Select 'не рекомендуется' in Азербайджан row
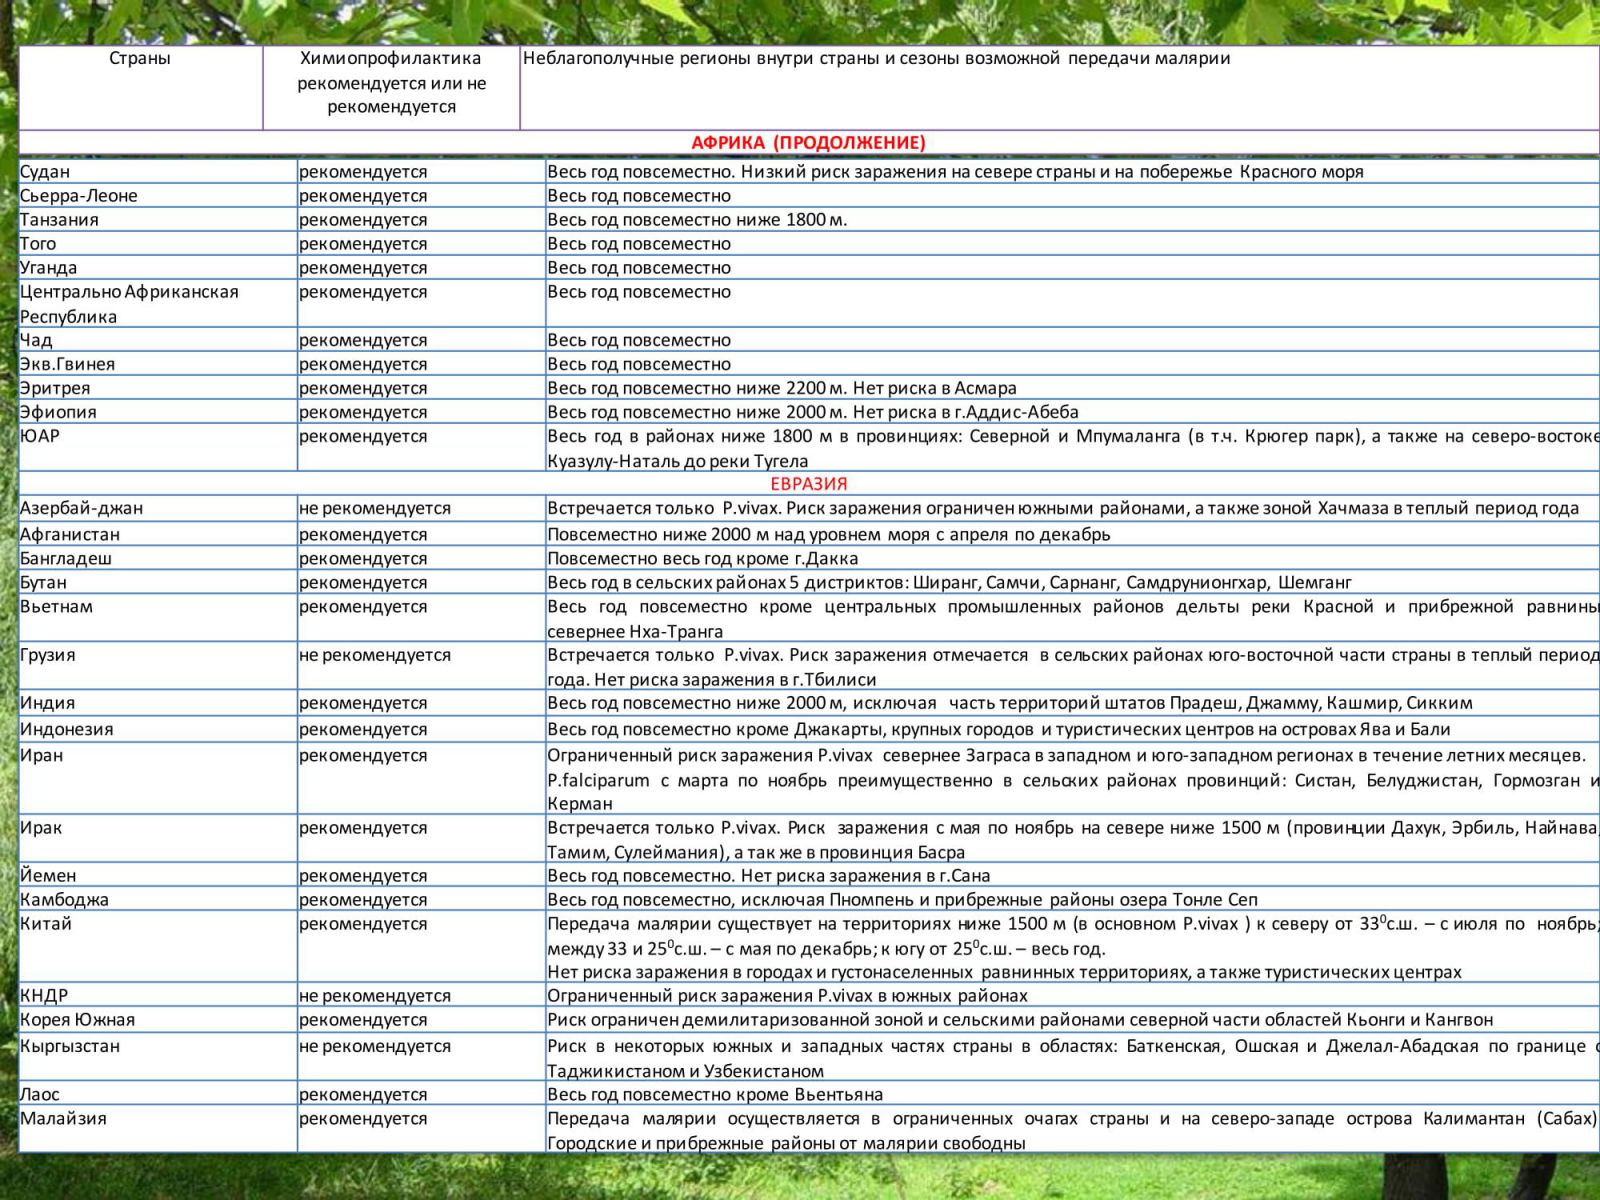The image size is (1600, 1200). click(x=375, y=508)
